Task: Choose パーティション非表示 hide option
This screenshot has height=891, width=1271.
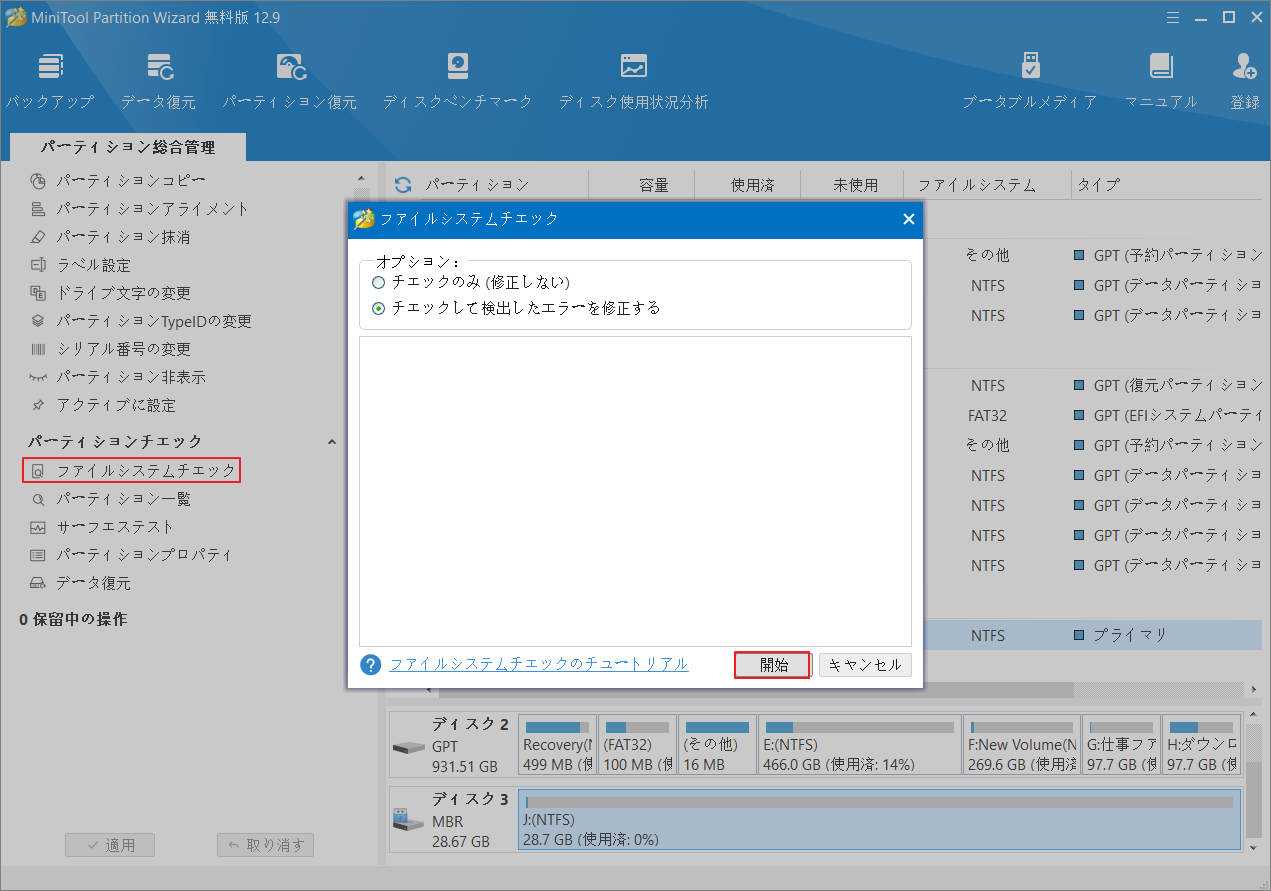Action: pos(131,377)
